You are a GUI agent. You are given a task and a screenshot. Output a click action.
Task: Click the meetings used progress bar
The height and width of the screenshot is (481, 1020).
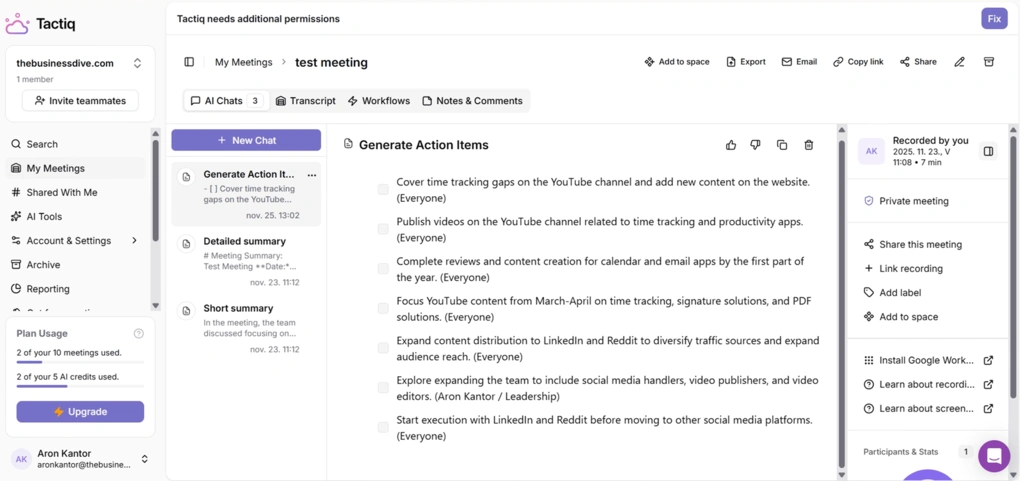[80, 363]
